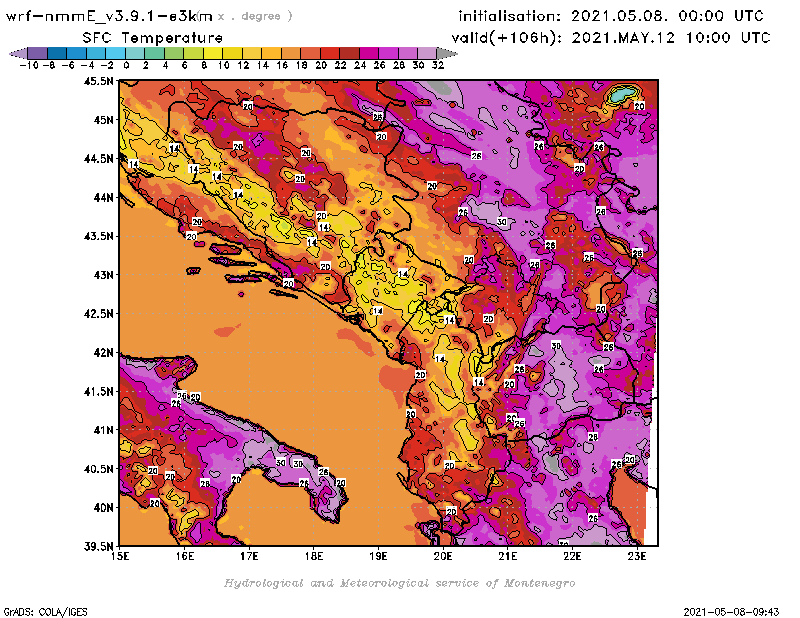Click the 'SFC Temperature' title text
Viewport: 800px width, 618px height.
click(x=153, y=38)
